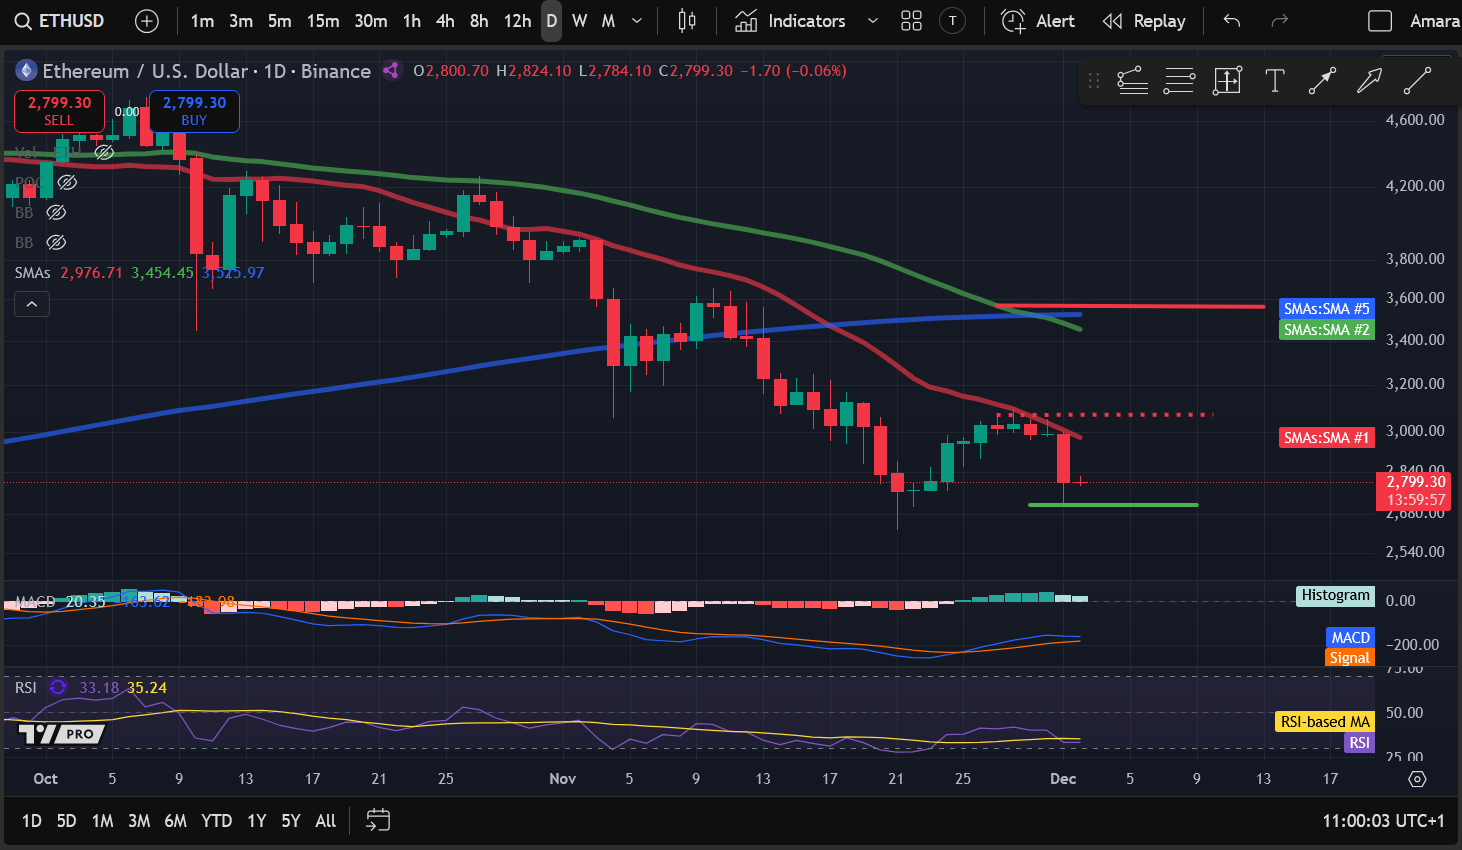1462x850 pixels.
Task: Open the chart layout grid selector
Action: (x=911, y=20)
